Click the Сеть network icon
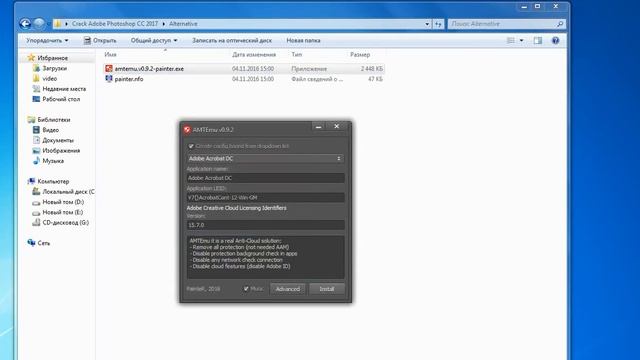The width and height of the screenshot is (640, 360). [x=31, y=243]
